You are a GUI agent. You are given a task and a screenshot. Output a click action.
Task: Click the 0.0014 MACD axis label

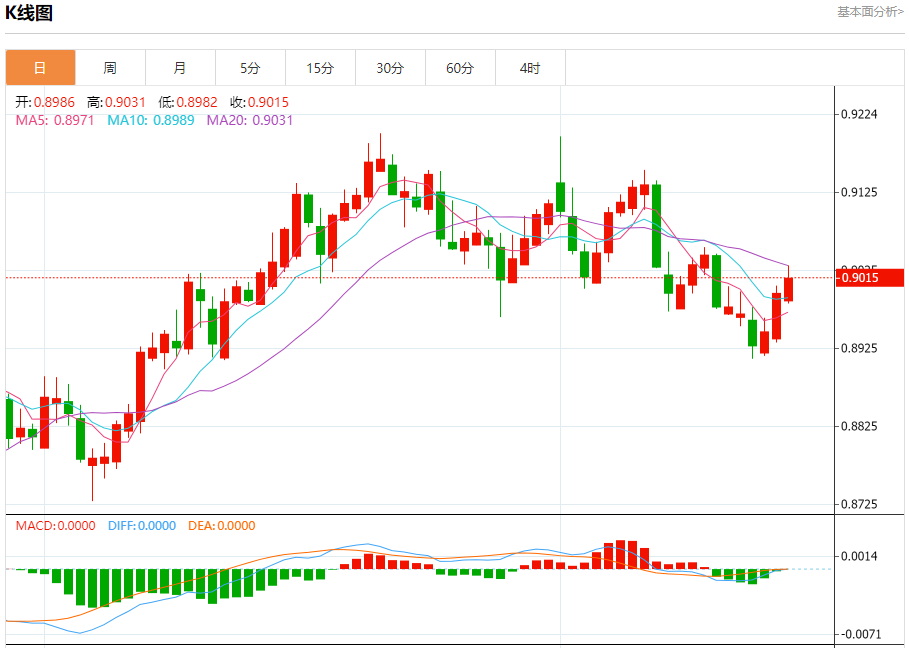click(x=860, y=556)
